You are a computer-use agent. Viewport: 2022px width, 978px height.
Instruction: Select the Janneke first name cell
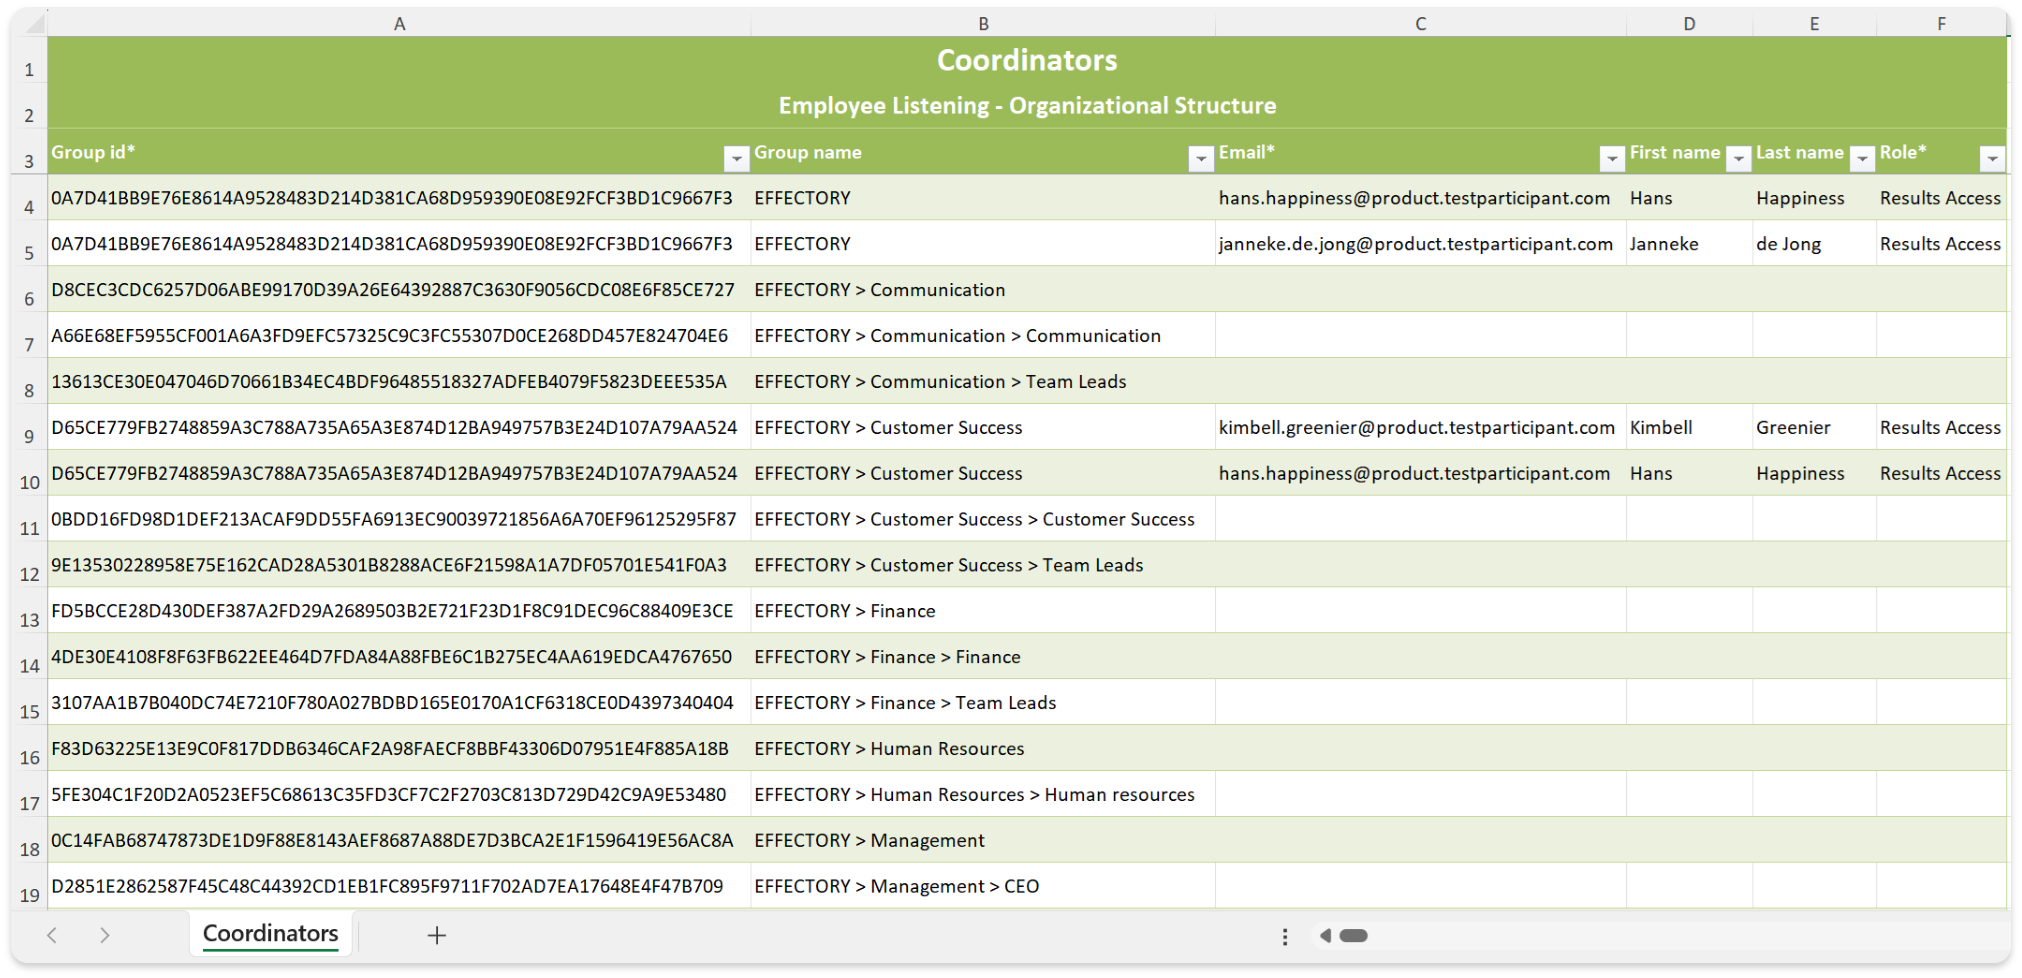(x=1689, y=244)
